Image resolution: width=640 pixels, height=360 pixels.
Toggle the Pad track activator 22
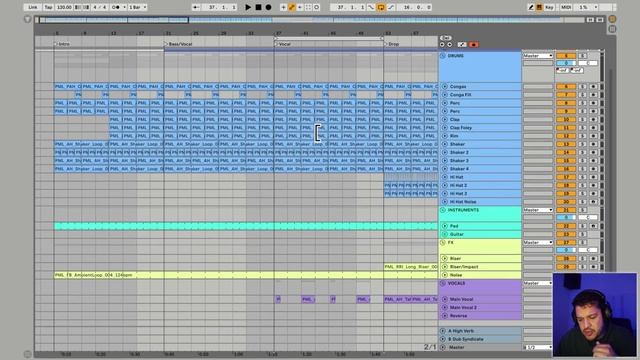pyautogui.click(x=566, y=226)
